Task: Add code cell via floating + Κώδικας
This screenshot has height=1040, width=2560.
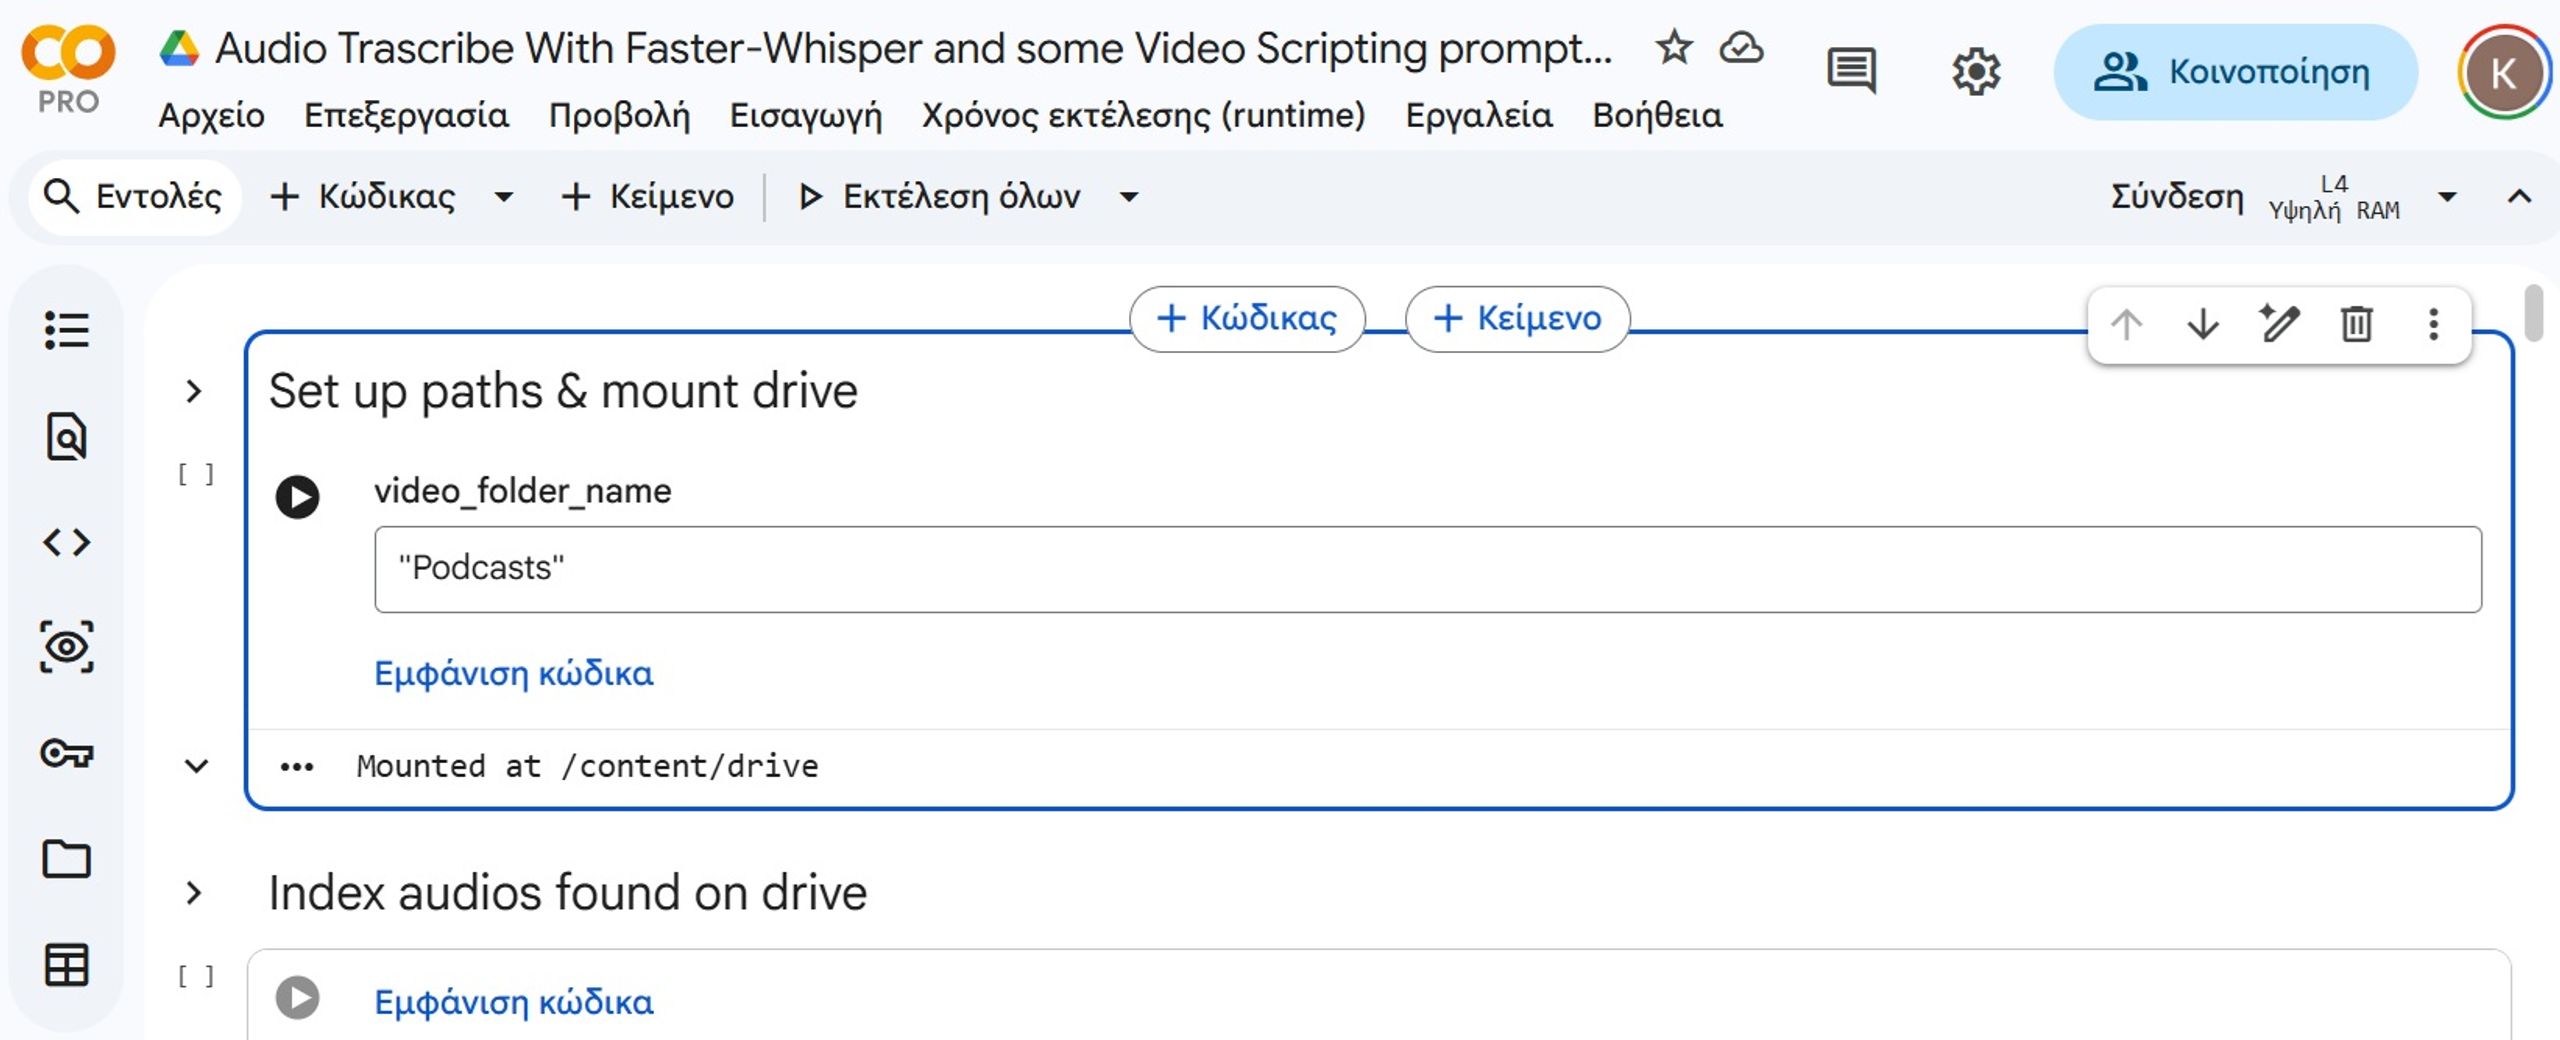Action: pyautogui.click(x=1247, y=319)
